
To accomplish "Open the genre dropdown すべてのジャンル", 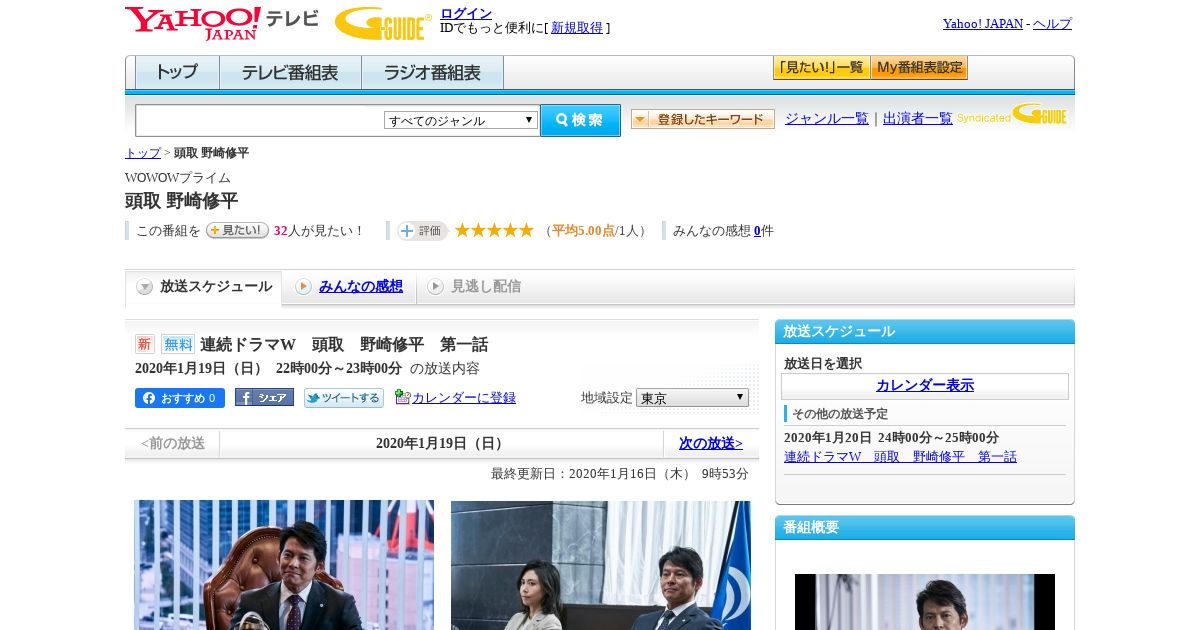I will [461, 120].
